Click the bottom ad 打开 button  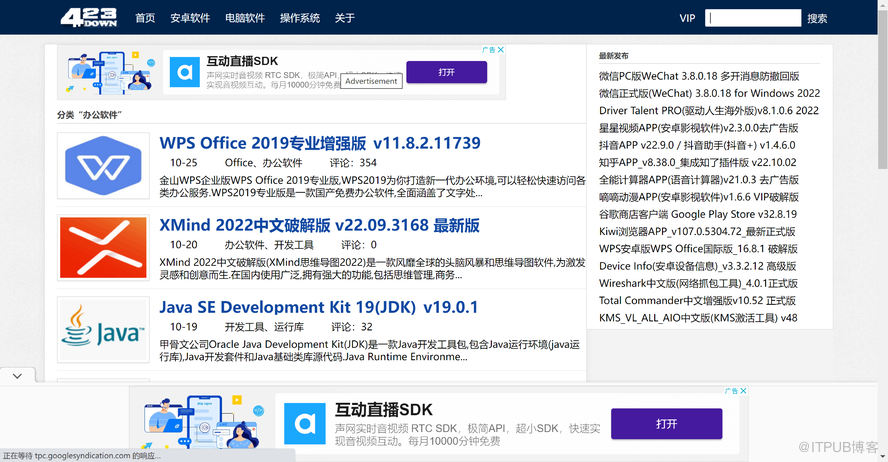coord(667,424)
